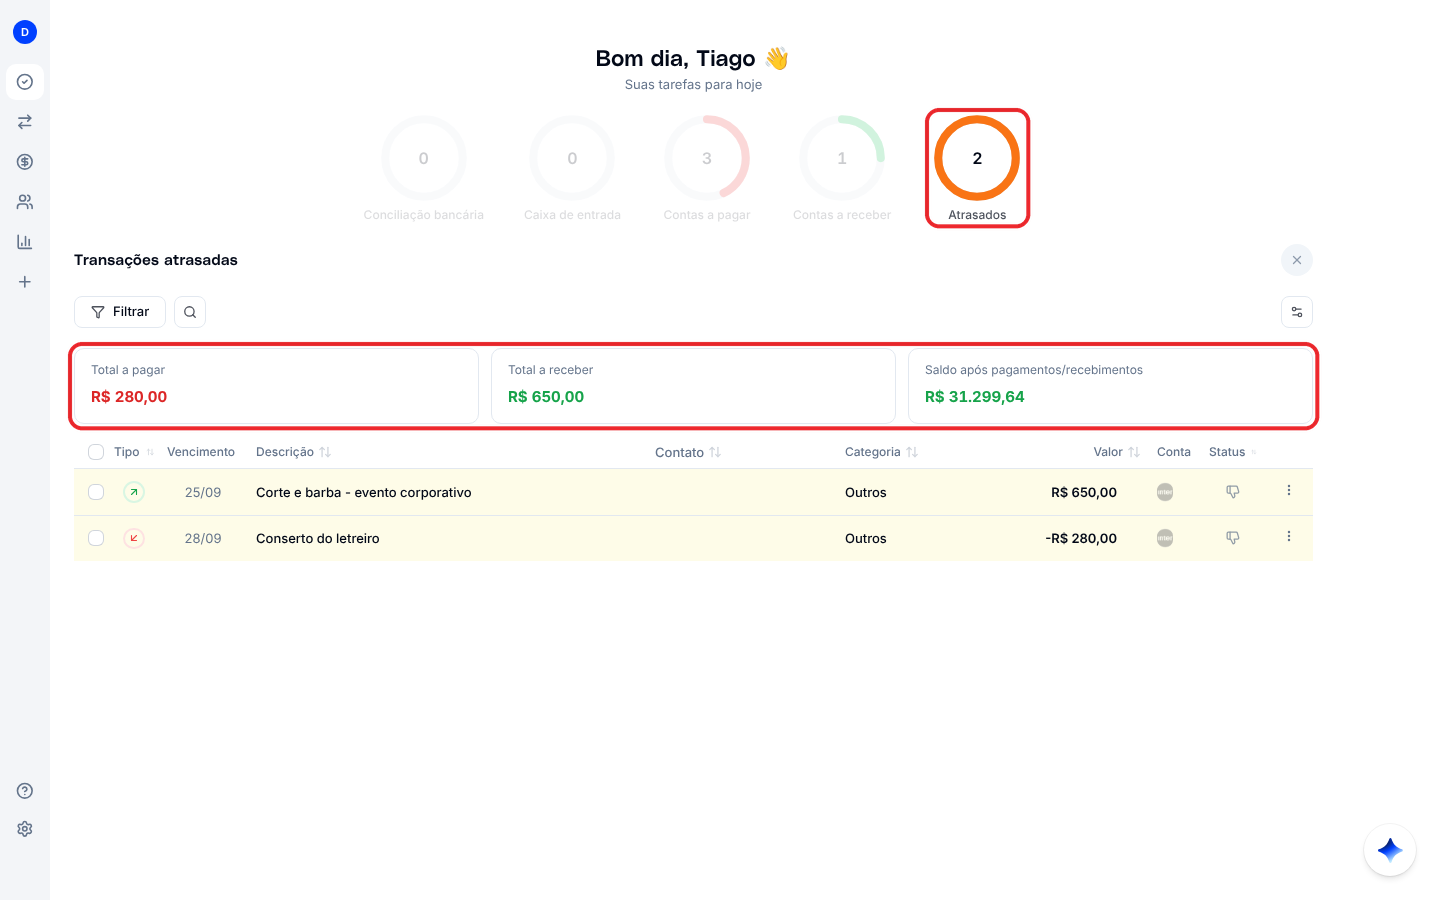Click the Filtrar button
The height and width of the screenshot is (900, 1440).
tap(120, 312)
